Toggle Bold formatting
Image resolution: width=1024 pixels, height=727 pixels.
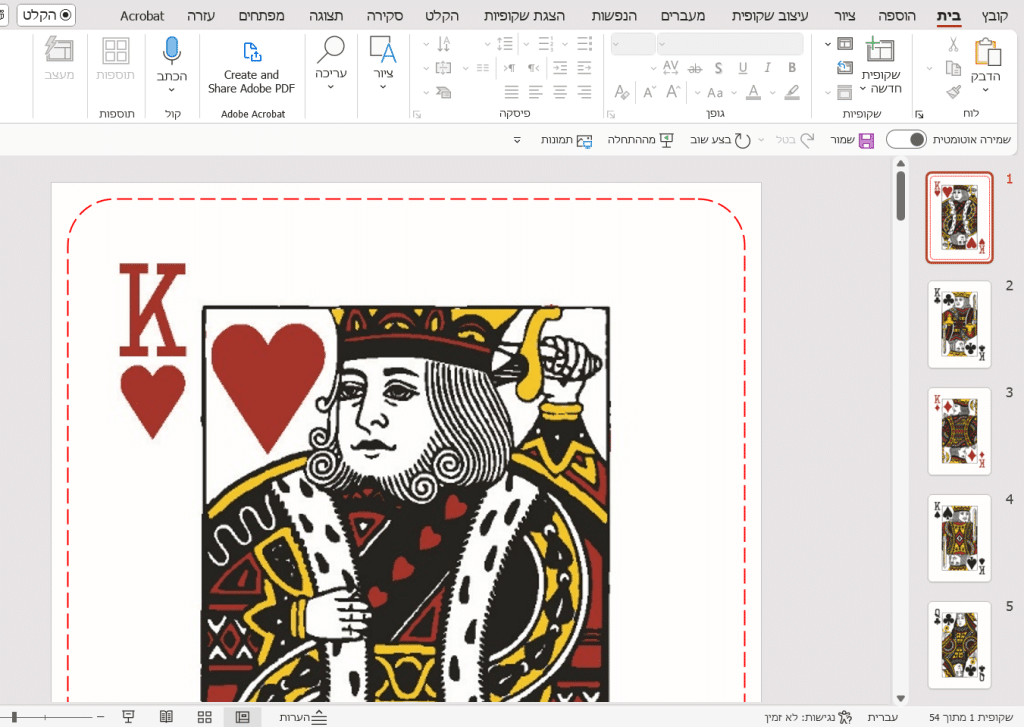tap(792, 67)
